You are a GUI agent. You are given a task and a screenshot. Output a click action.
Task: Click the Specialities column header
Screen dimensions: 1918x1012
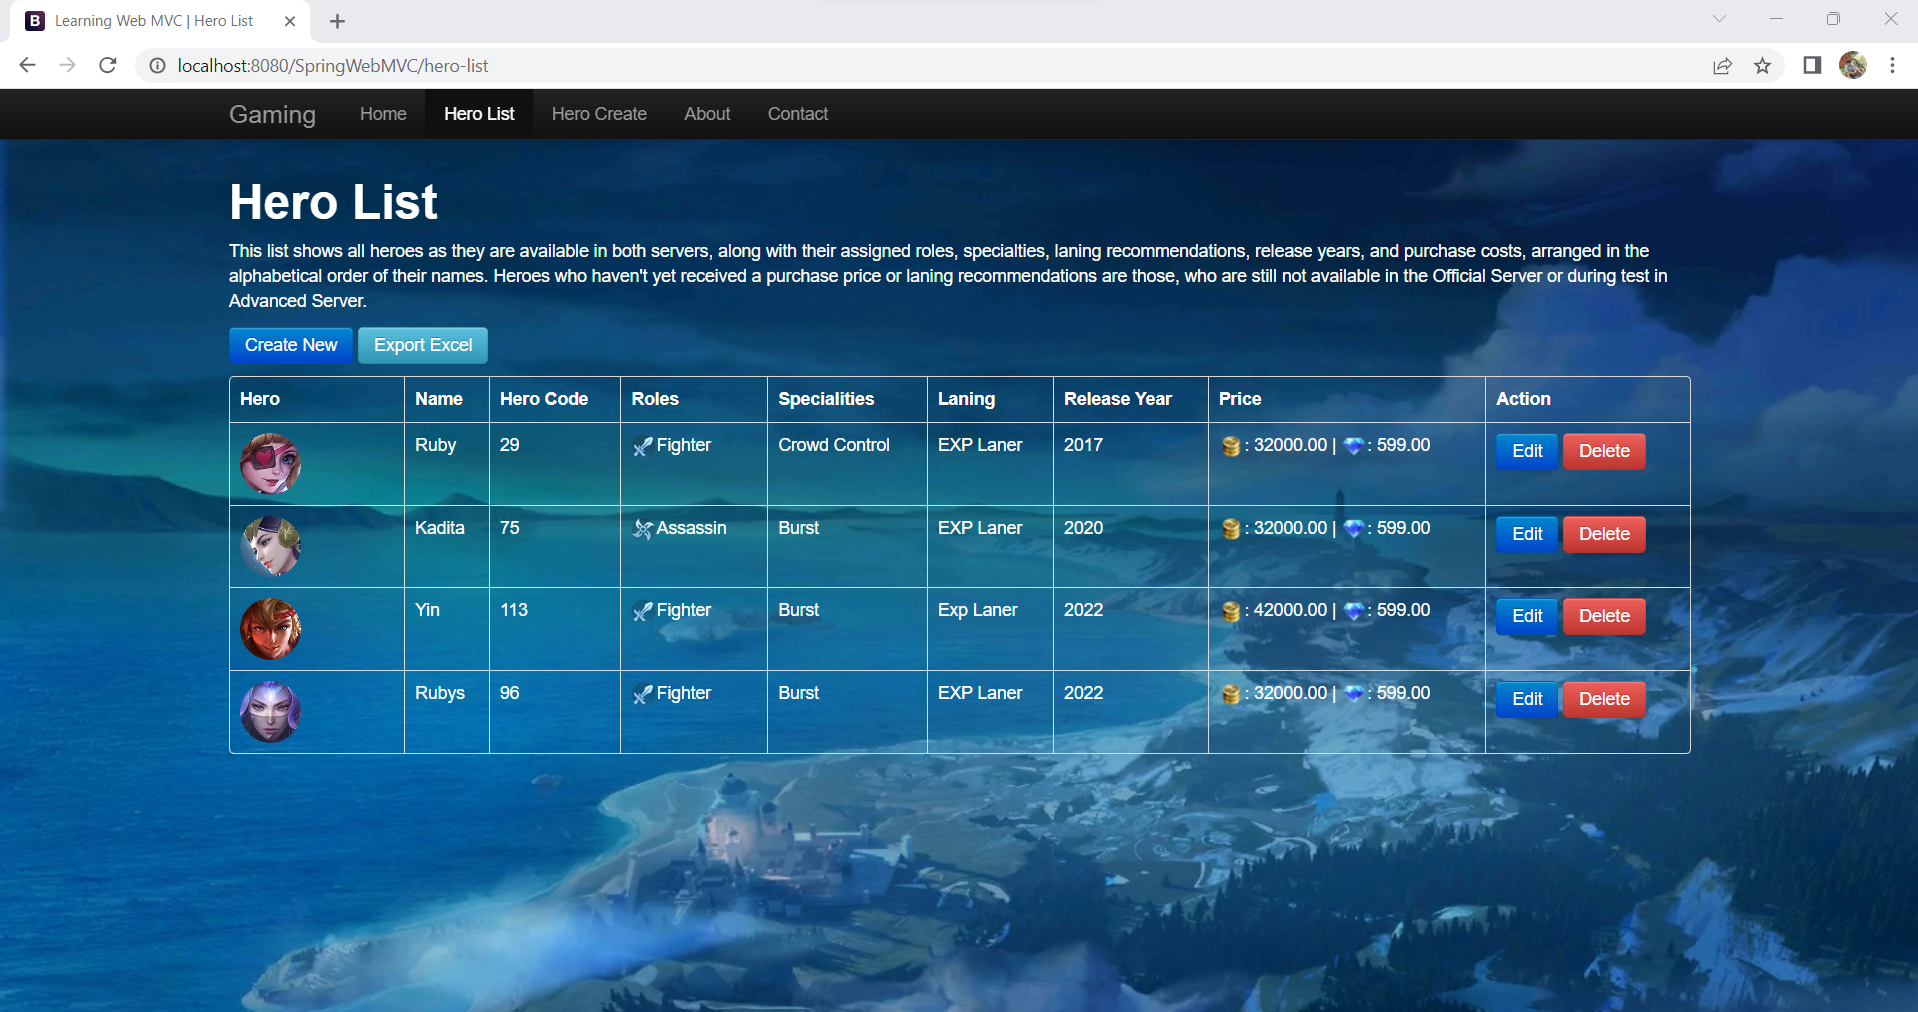tap(847, 399)
